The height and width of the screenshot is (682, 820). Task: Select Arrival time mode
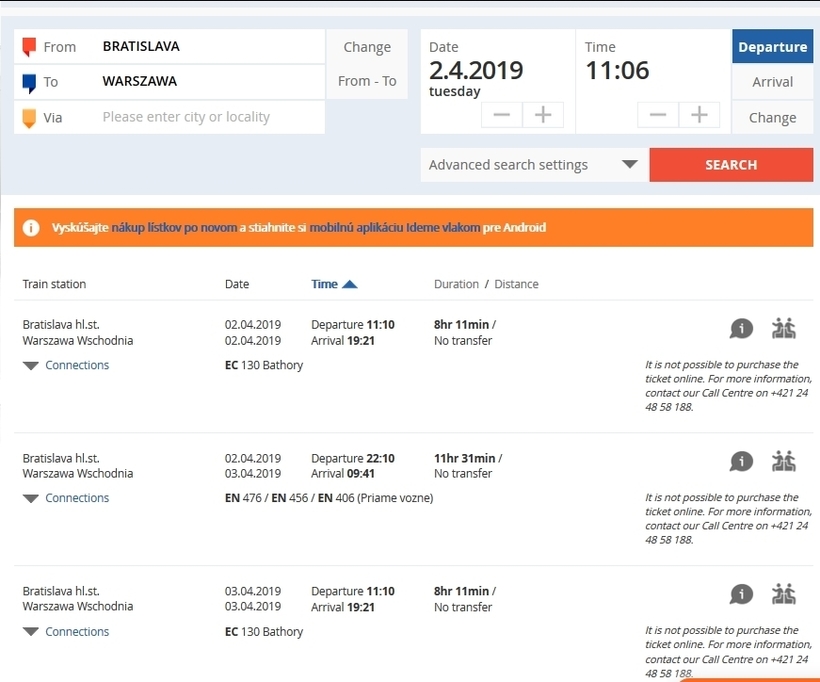pyautogui.click(x=772, y=82)
